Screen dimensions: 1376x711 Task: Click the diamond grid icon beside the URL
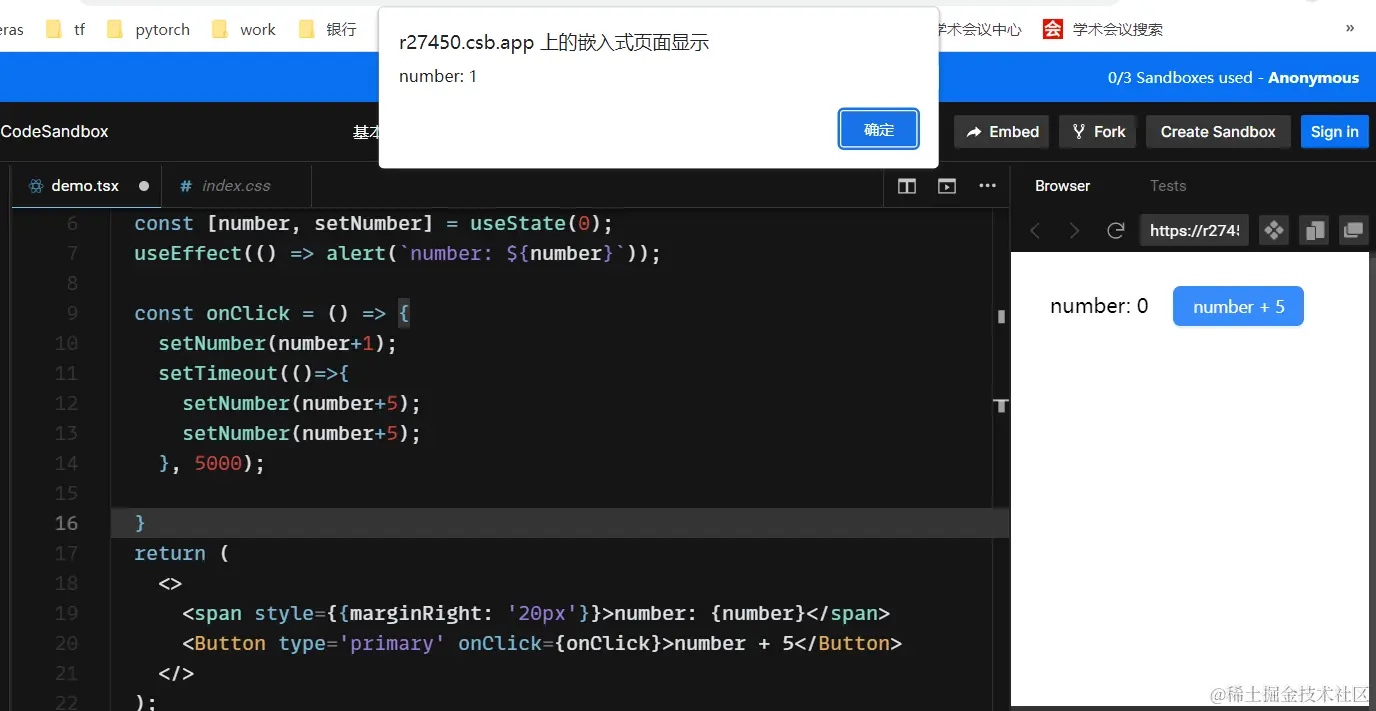[x=1273, y=231]
